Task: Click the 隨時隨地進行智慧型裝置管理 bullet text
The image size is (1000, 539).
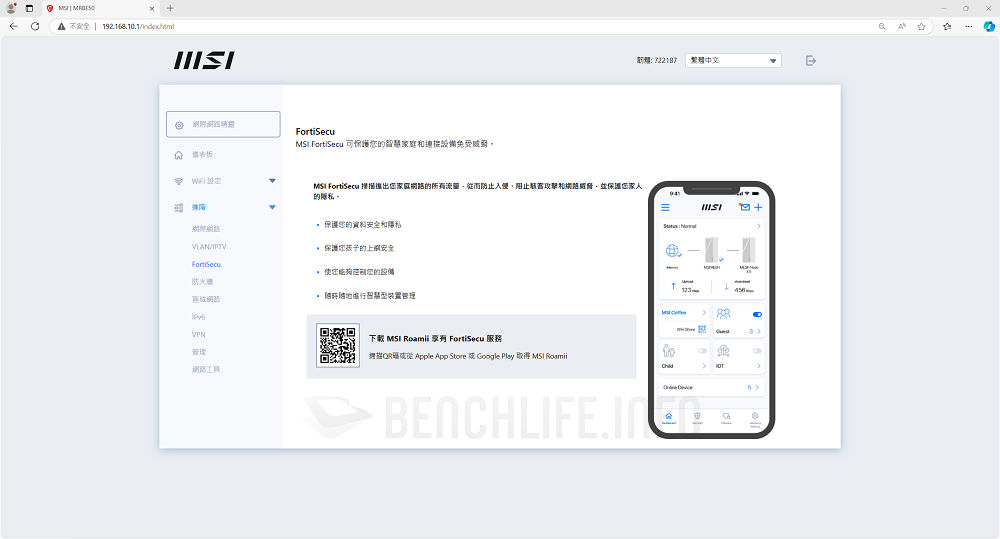Action: (x=369, y=296)
